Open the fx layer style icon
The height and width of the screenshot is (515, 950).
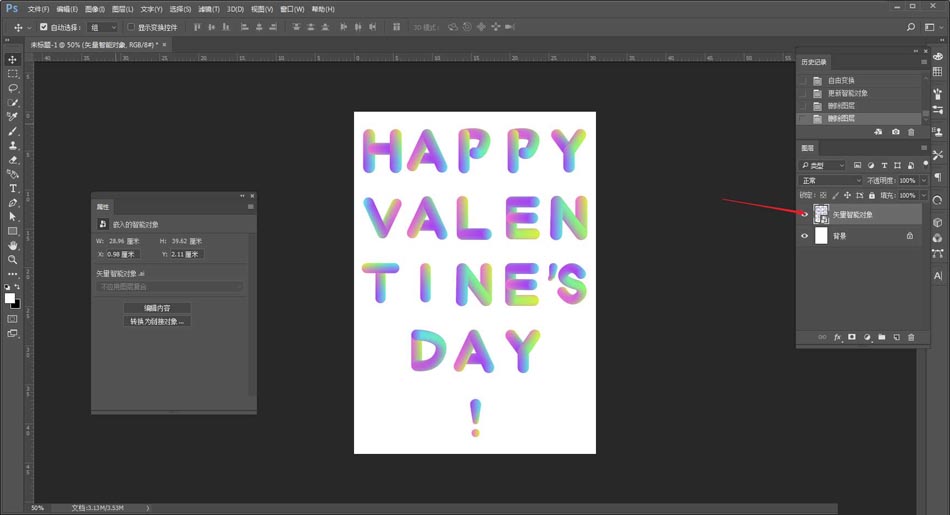tap(838, 338)
